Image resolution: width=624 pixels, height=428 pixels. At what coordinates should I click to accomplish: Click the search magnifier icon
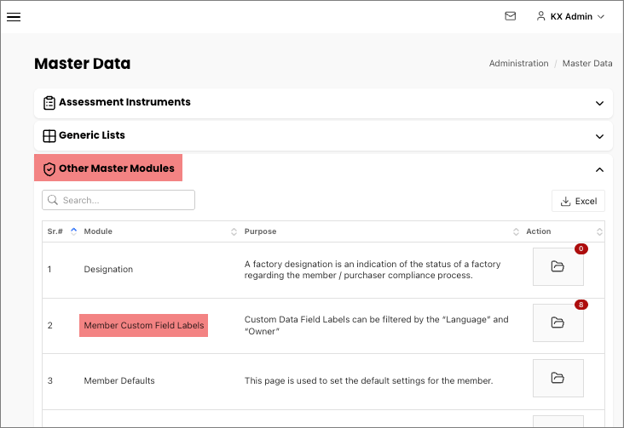pyautogui.click(x=53, y=200)
